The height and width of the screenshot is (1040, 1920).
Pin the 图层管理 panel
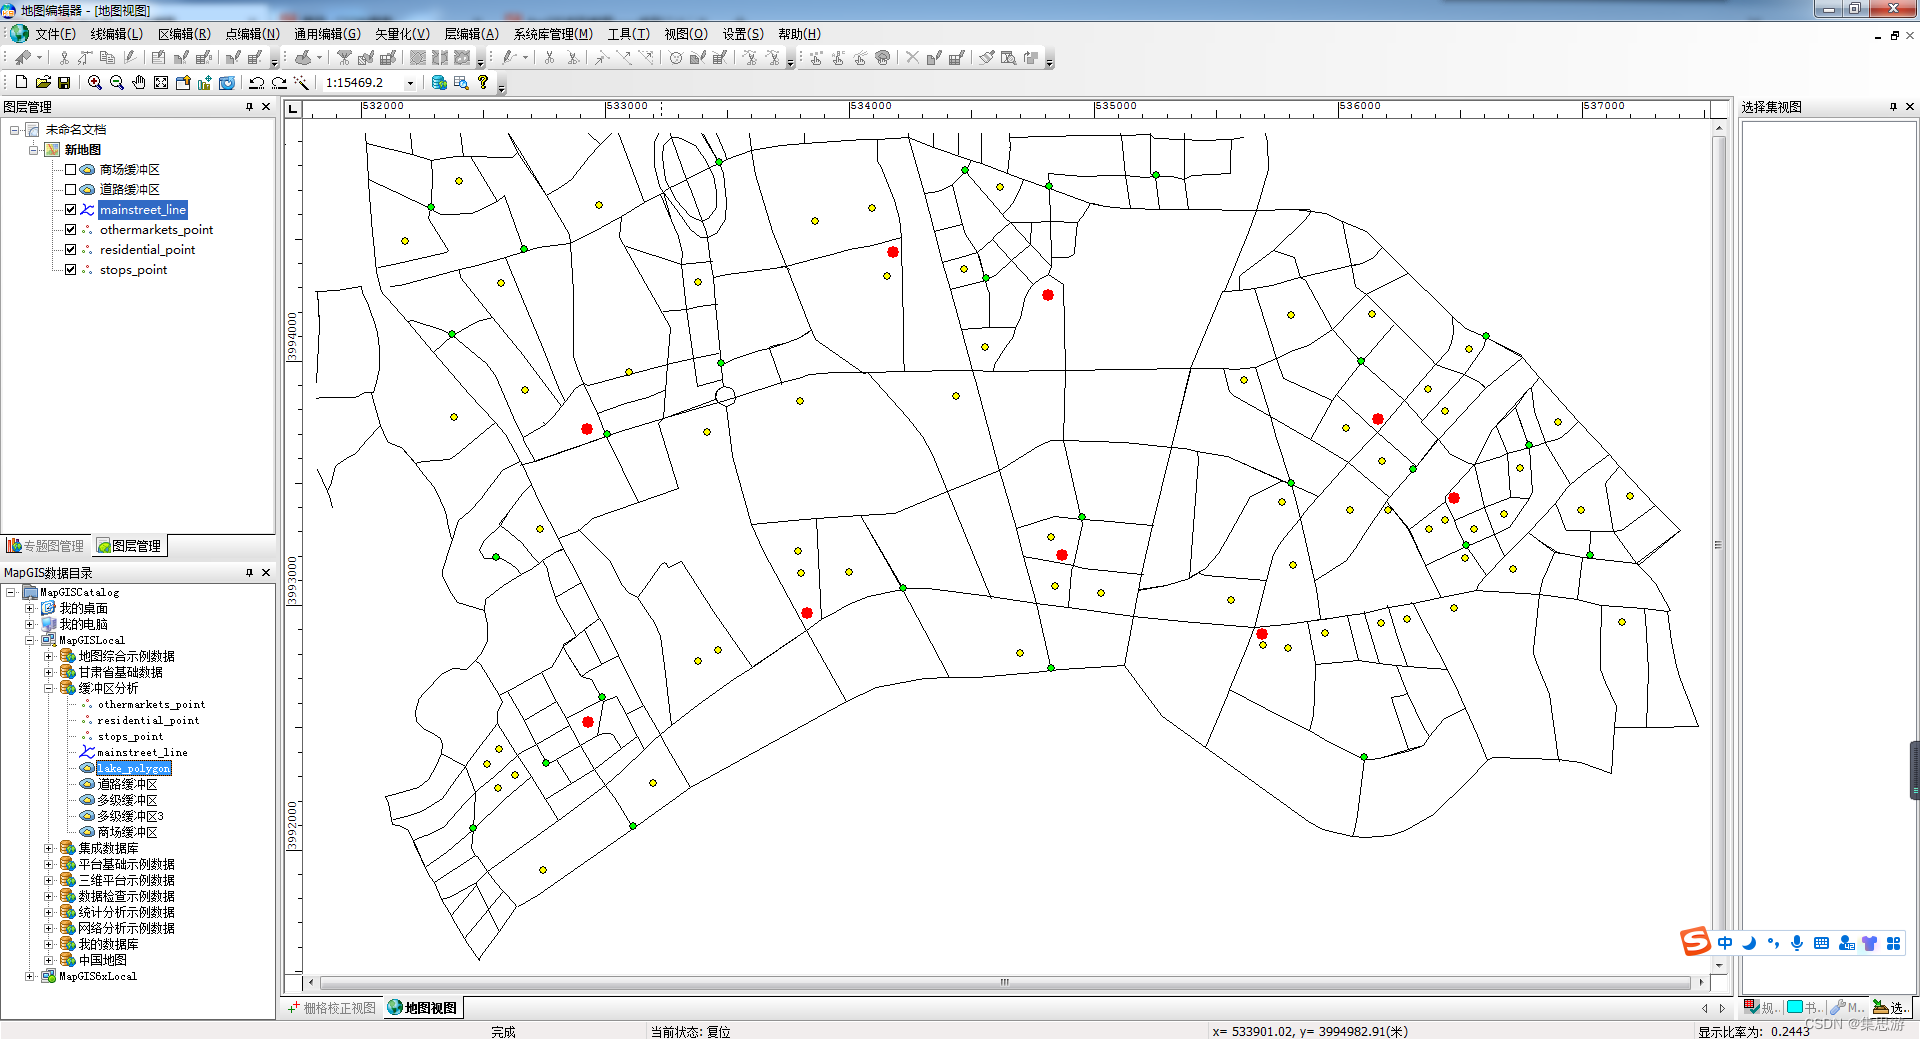(249, 107)
